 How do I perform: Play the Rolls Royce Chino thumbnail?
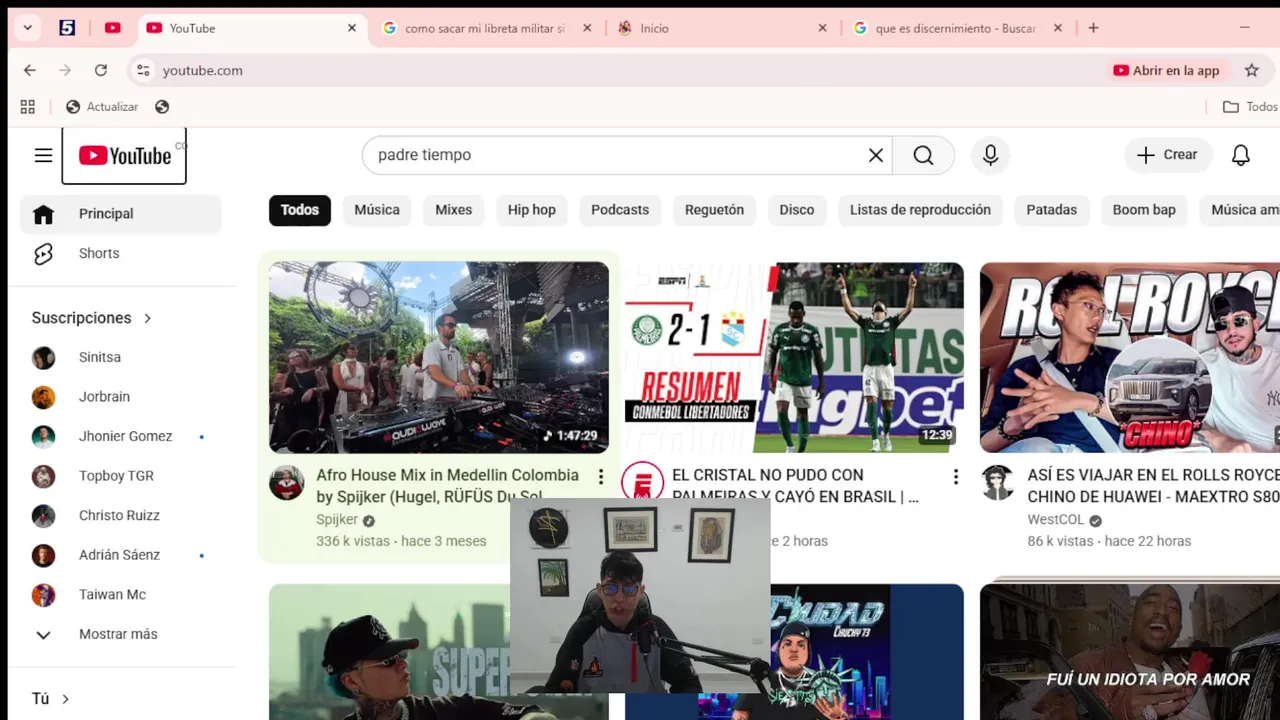1130,358
